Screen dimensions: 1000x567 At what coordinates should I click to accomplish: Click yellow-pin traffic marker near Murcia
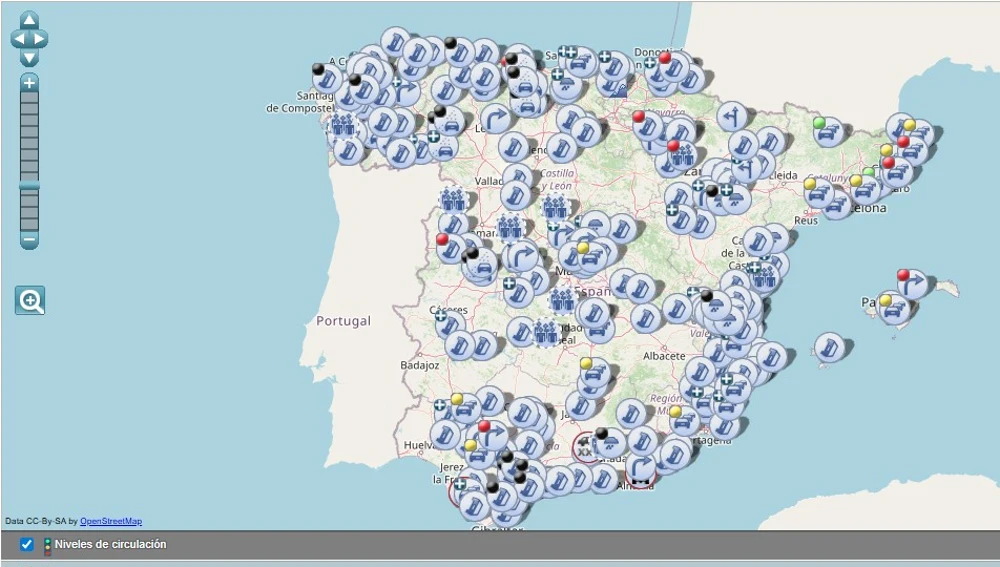tap(685, 420)
